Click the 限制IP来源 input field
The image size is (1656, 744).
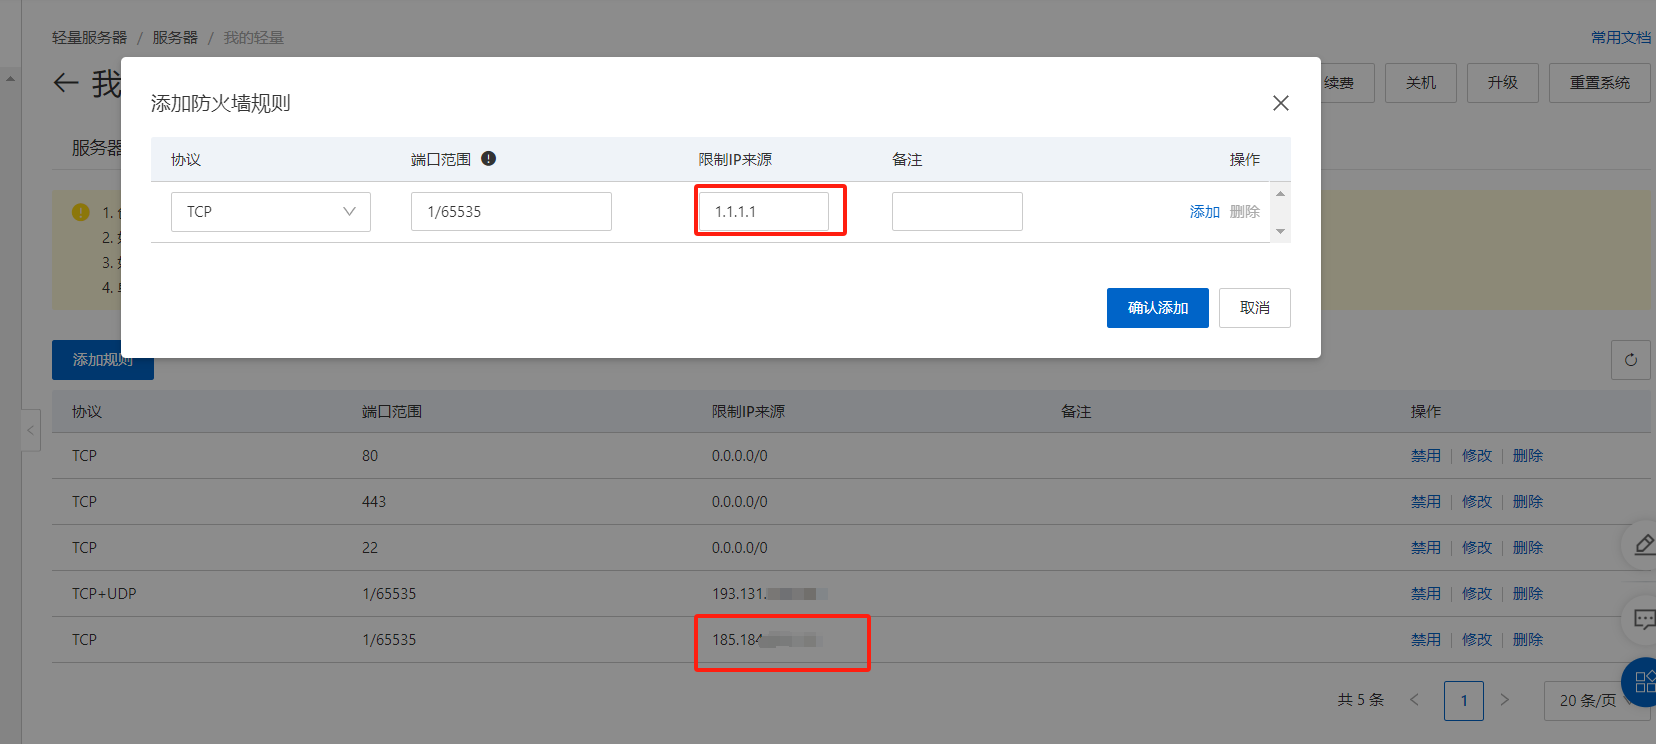point(764,212)
